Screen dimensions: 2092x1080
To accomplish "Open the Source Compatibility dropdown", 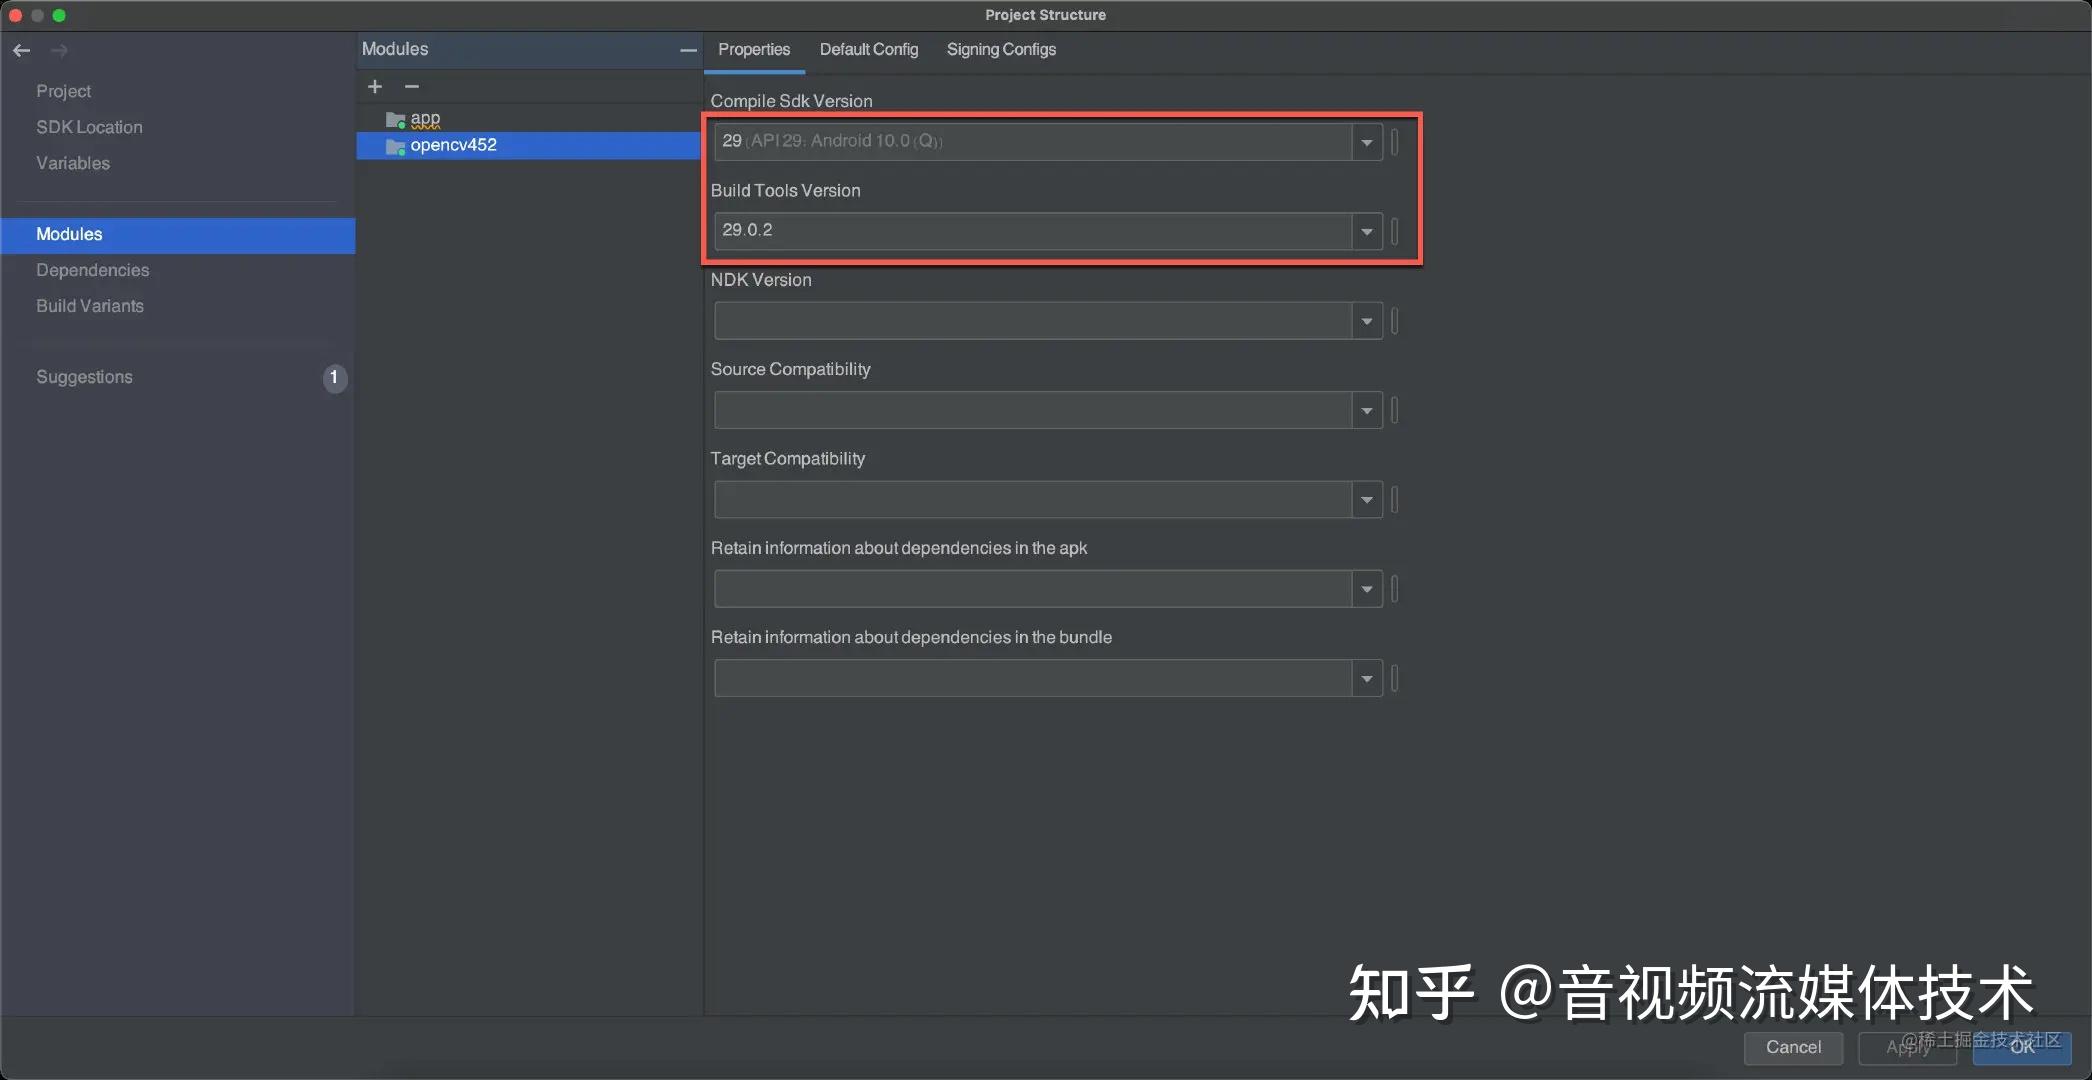I will pos(1366,410).
